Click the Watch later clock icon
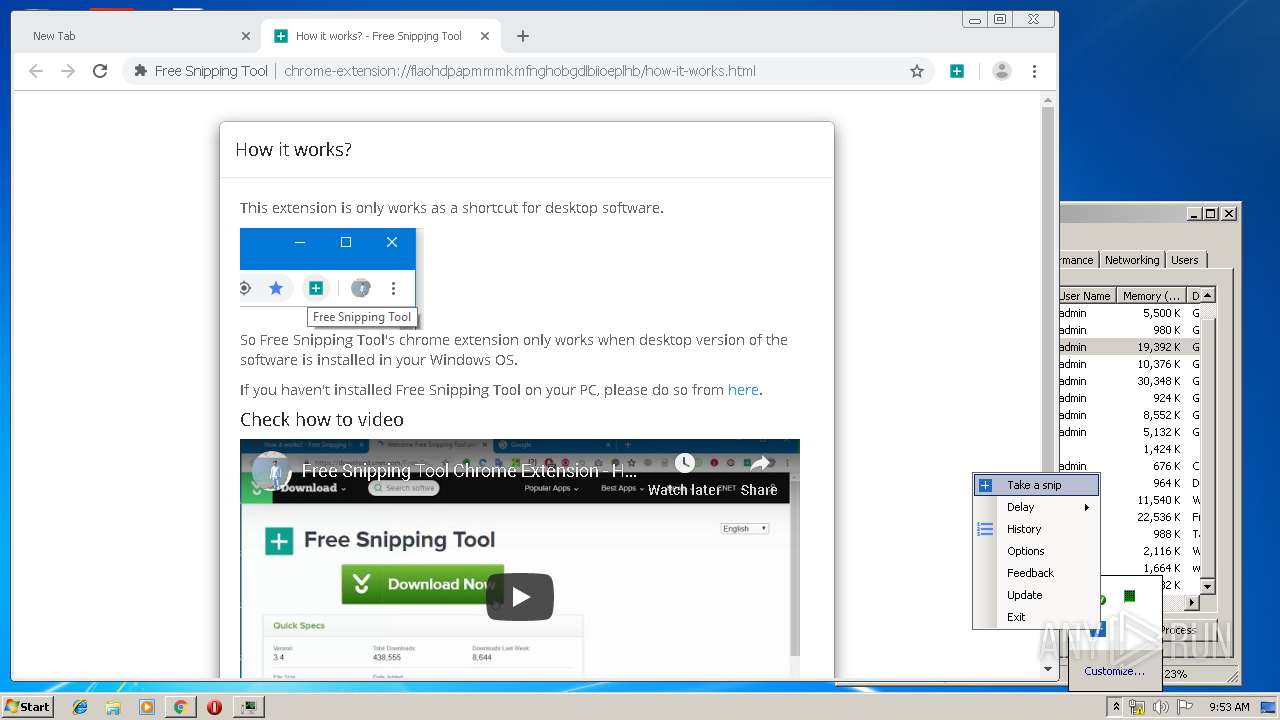Screen dimensions: 1280x720 tap(684, 463)
